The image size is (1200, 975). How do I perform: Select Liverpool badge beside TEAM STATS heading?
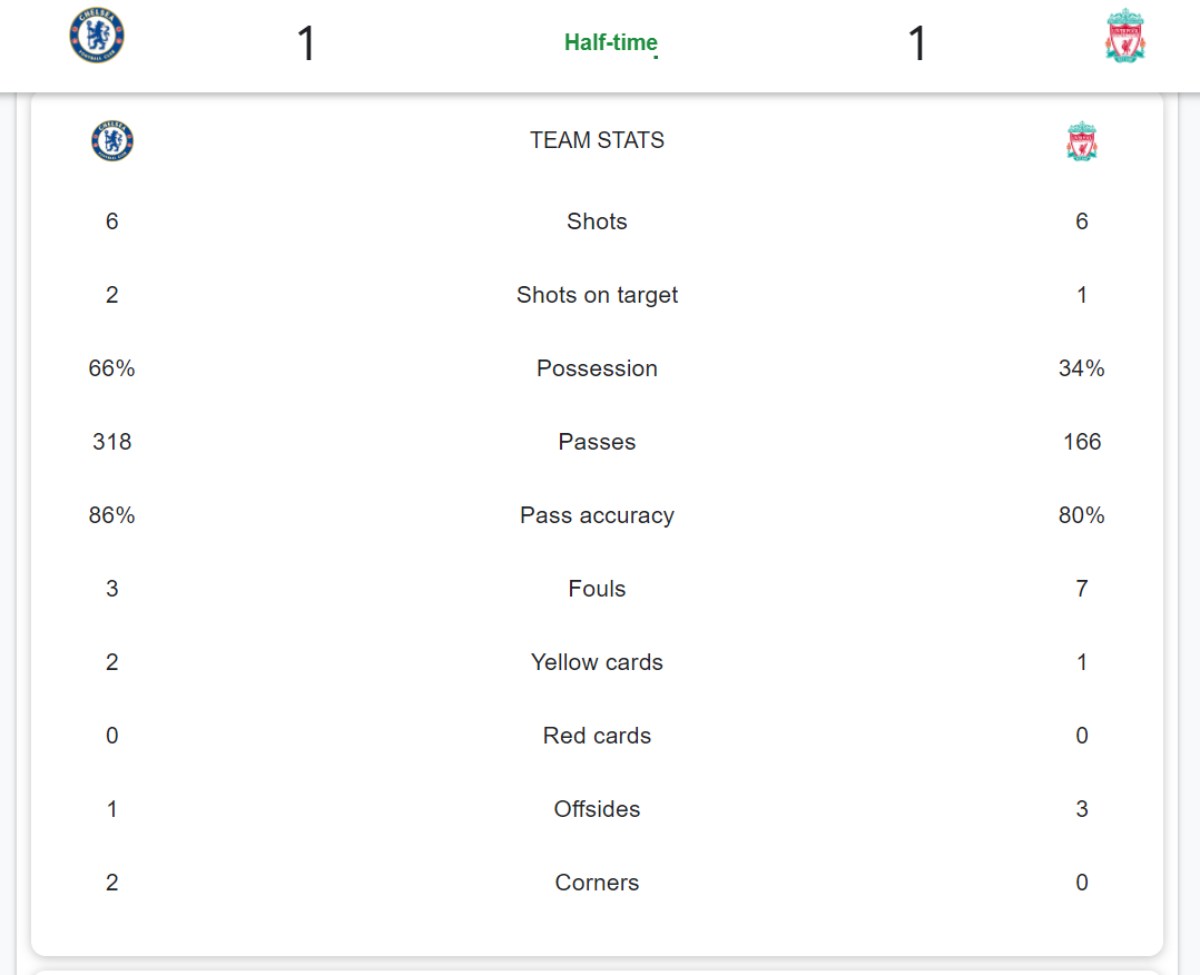pyautogui.click(x=1081, y=142)
